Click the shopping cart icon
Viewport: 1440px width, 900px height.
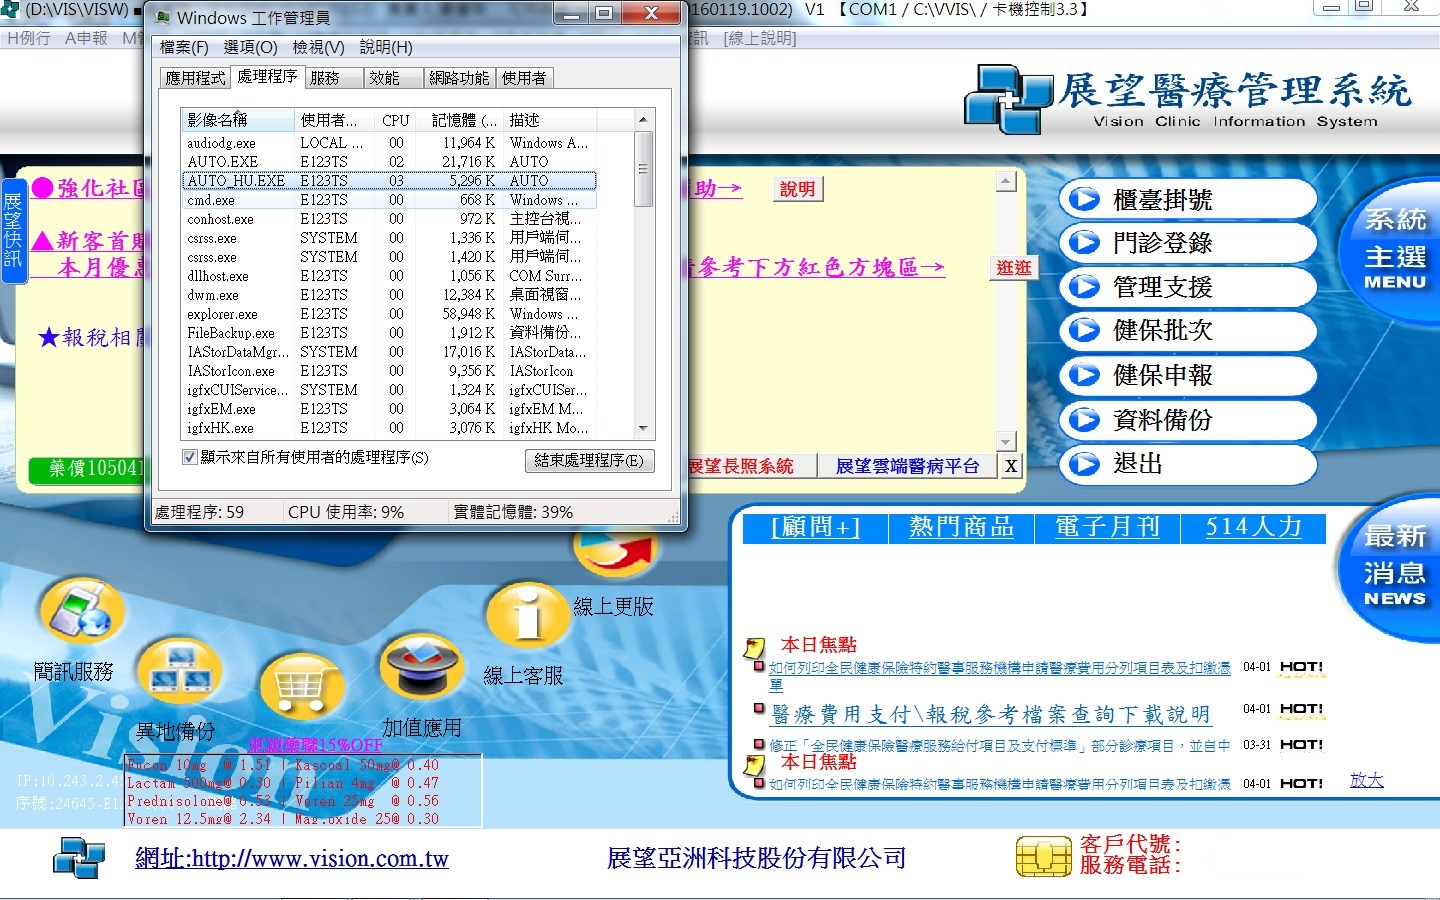(302, 688)
